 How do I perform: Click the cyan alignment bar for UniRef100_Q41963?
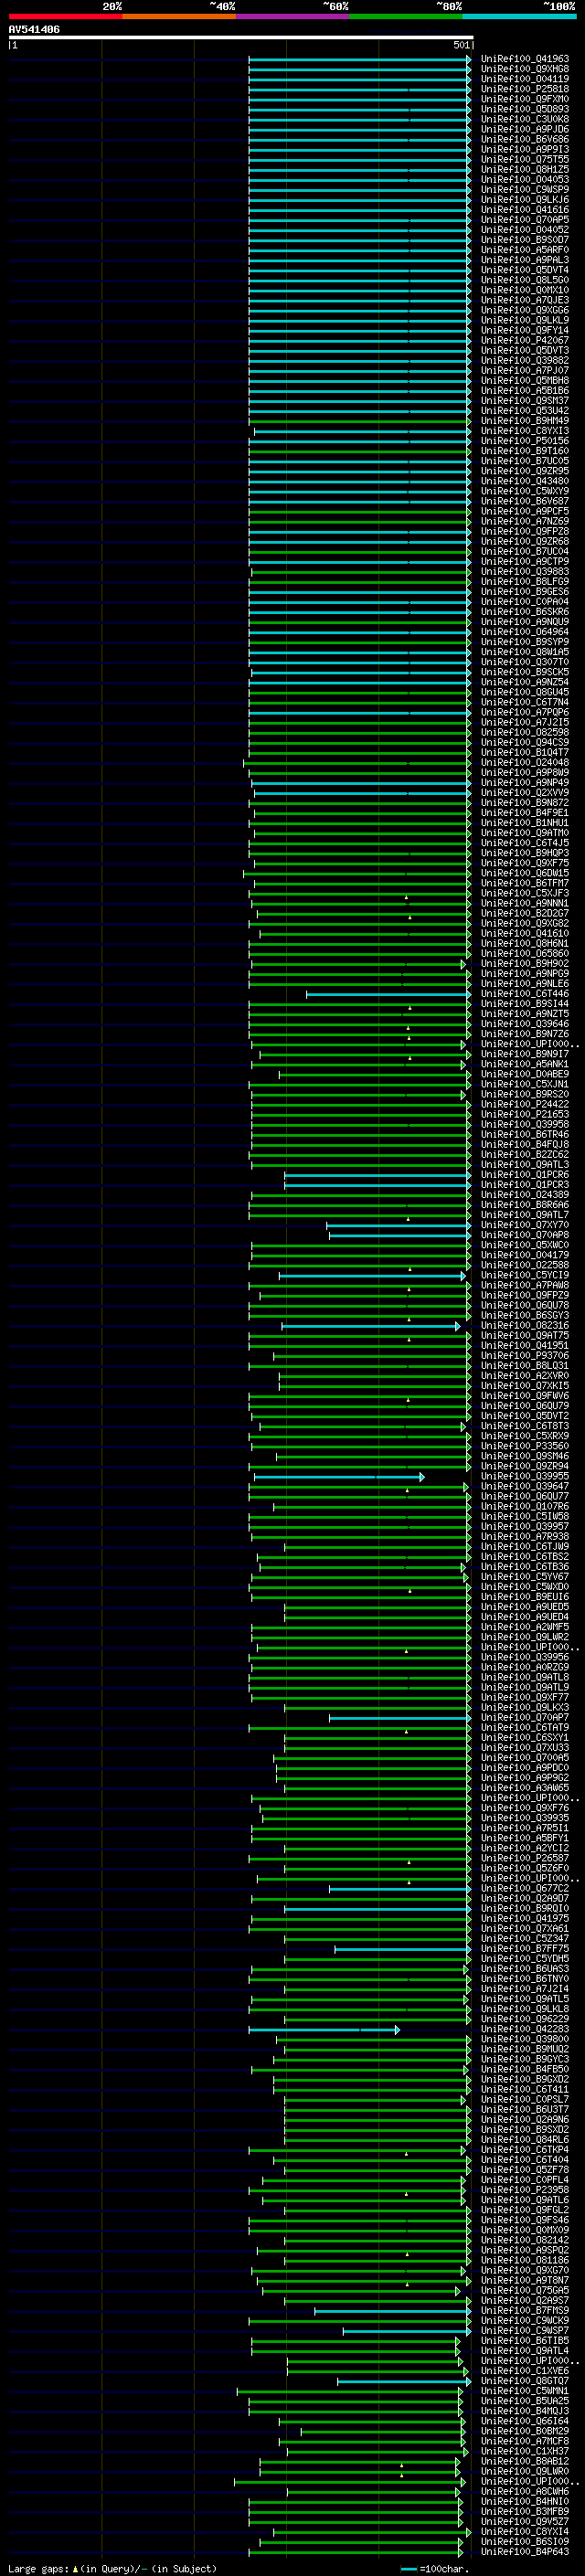pos(359,59)
